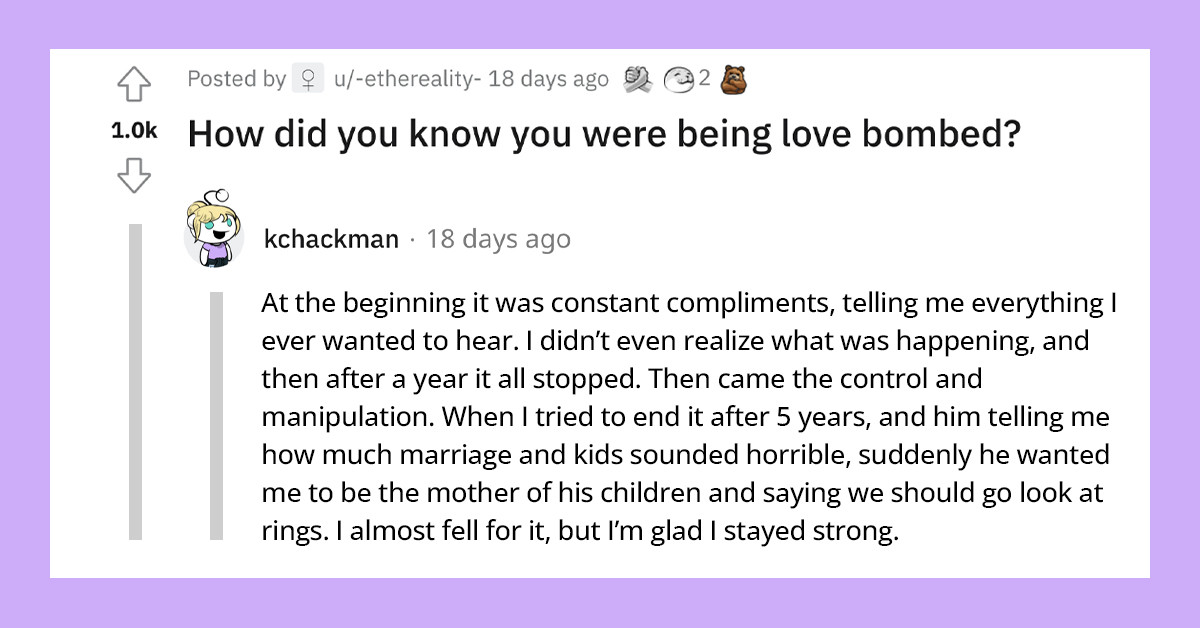Collapse the quoted reply thread bar
Screen dimensions: 1200x628
pos(217,415)
